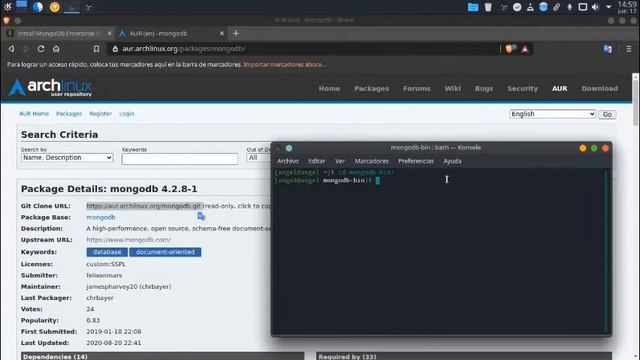Click the floating translate icon near Package Base
This screenshot has height=360, width=640.
tap(201, 216)
